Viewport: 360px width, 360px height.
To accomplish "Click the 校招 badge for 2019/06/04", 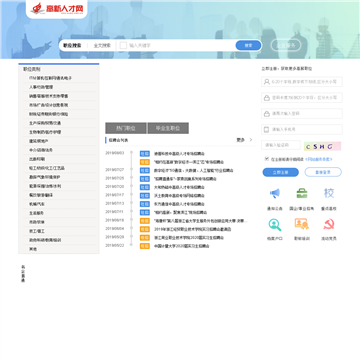I will 145,229.
